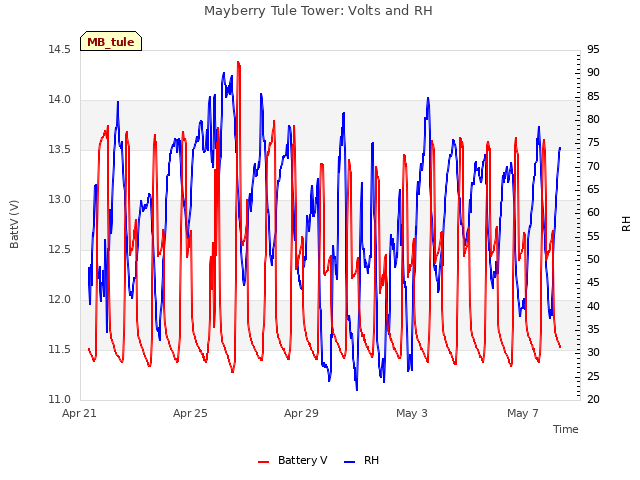Click the blue RH peak near 90
The image size is (640, 480).
tap(224, 73)
